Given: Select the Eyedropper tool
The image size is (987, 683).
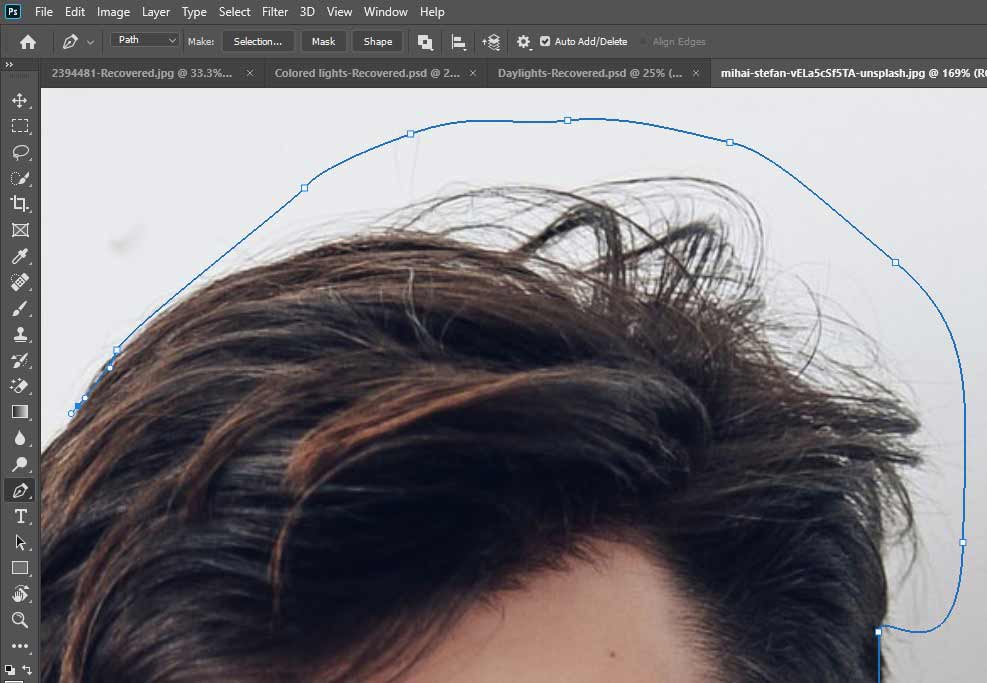Looking at the screenshot, I should point(20,256).
